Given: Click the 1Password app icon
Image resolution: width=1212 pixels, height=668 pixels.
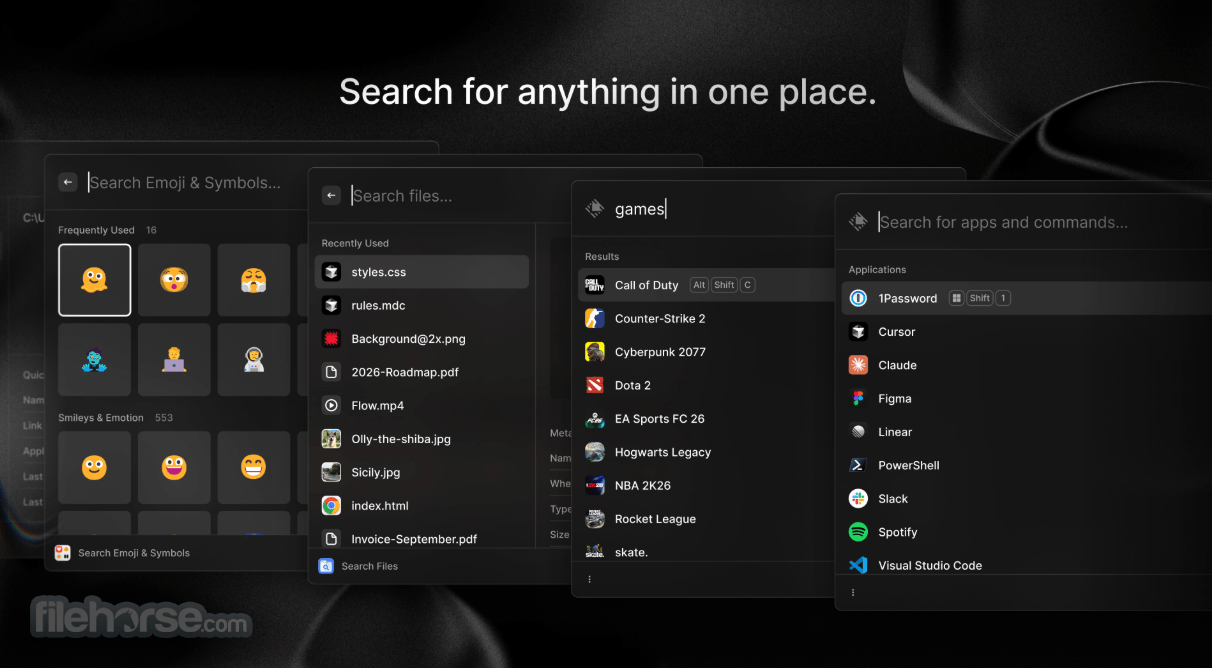Looking at the screenshot, I should tap(858, 298).
